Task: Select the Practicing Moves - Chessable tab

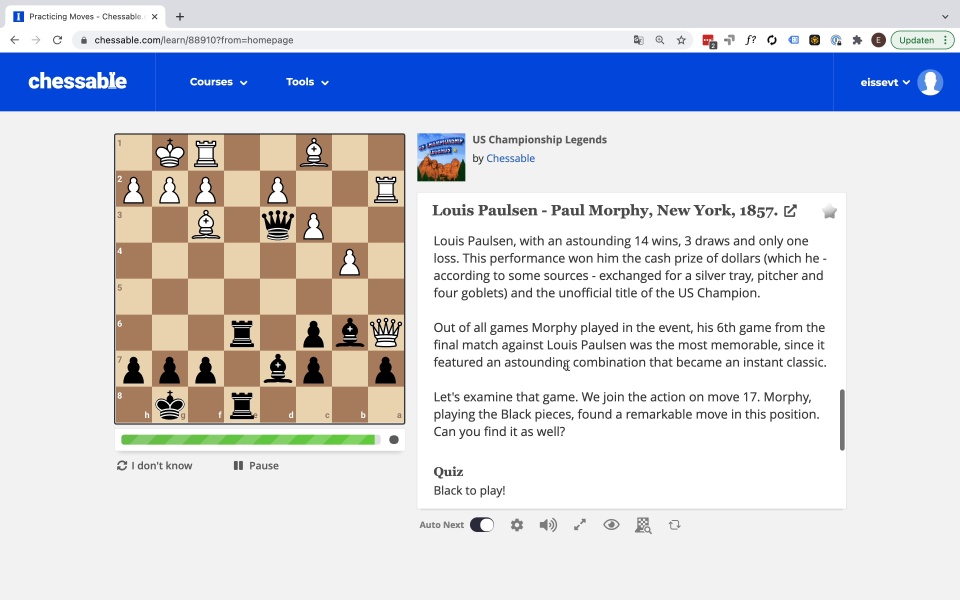Action: coord(84,17)
